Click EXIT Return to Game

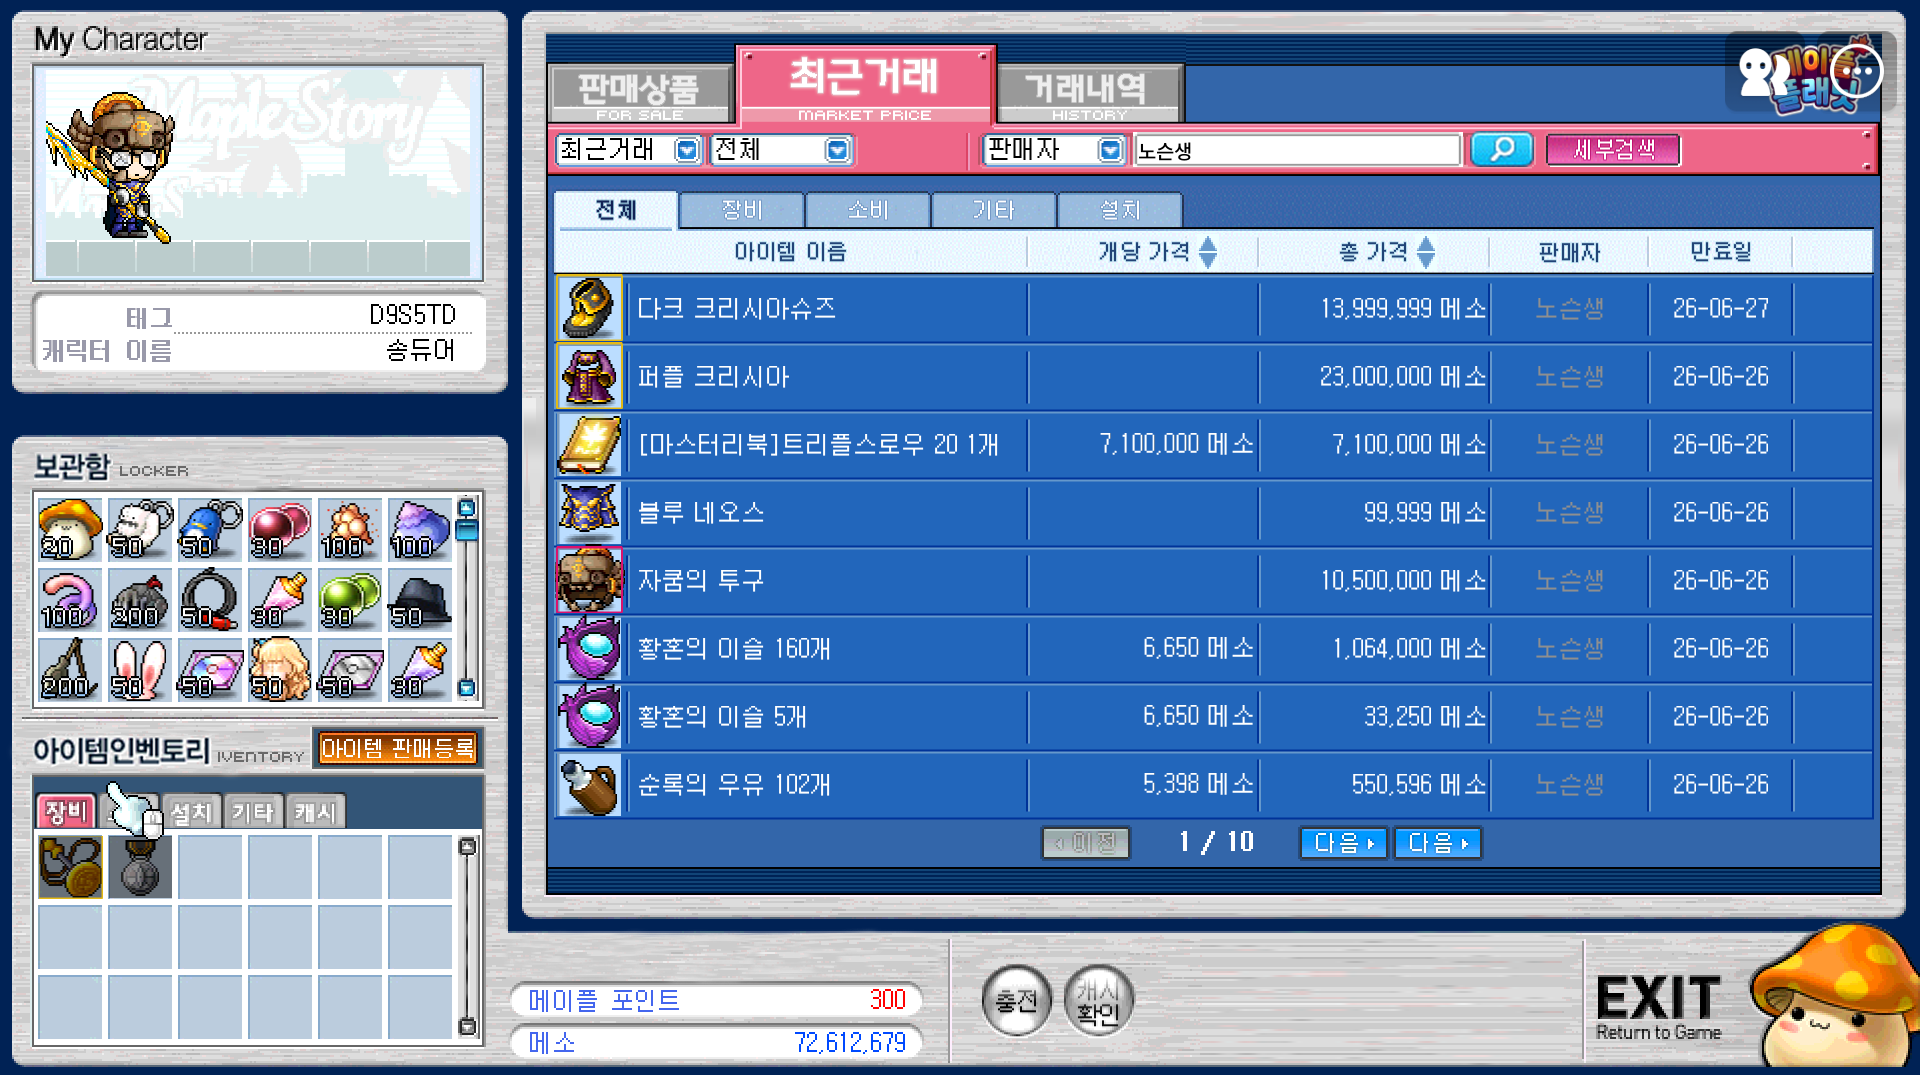click(x=1658, y=1008)
